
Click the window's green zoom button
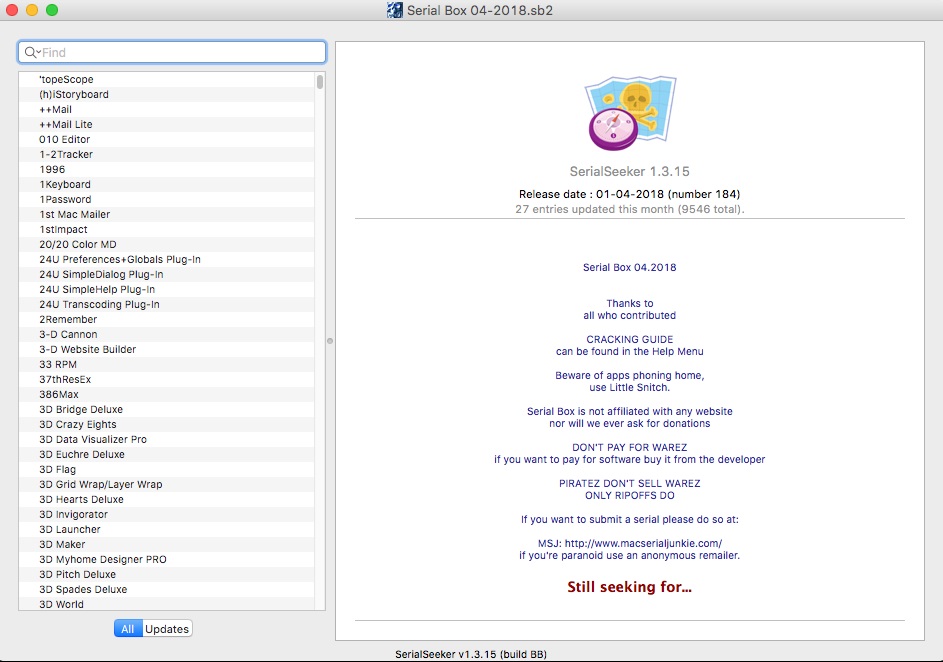pyautogui.click(x=52, y=10)
